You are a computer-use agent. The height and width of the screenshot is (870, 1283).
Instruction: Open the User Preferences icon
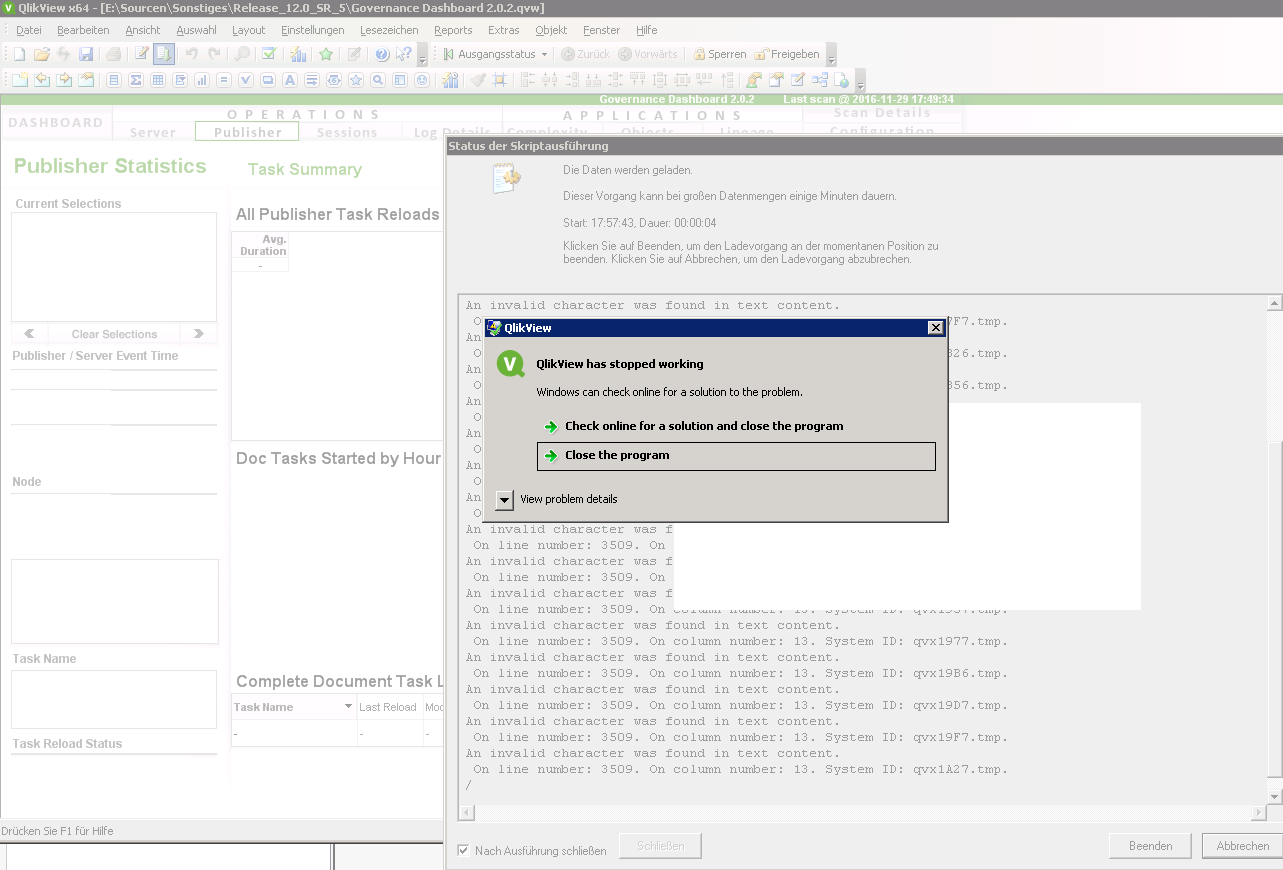coord(753,80)
